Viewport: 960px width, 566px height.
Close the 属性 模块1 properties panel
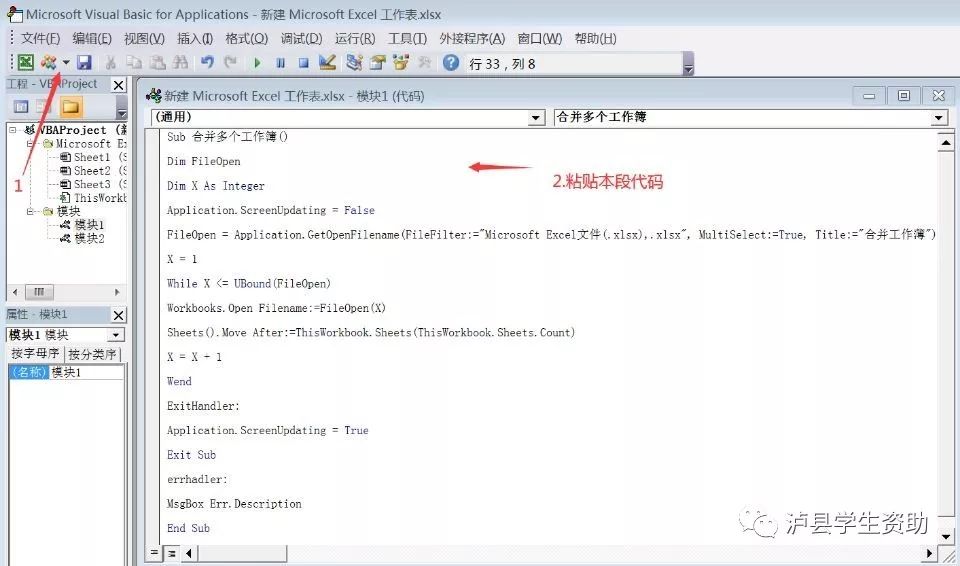[119, 315]
